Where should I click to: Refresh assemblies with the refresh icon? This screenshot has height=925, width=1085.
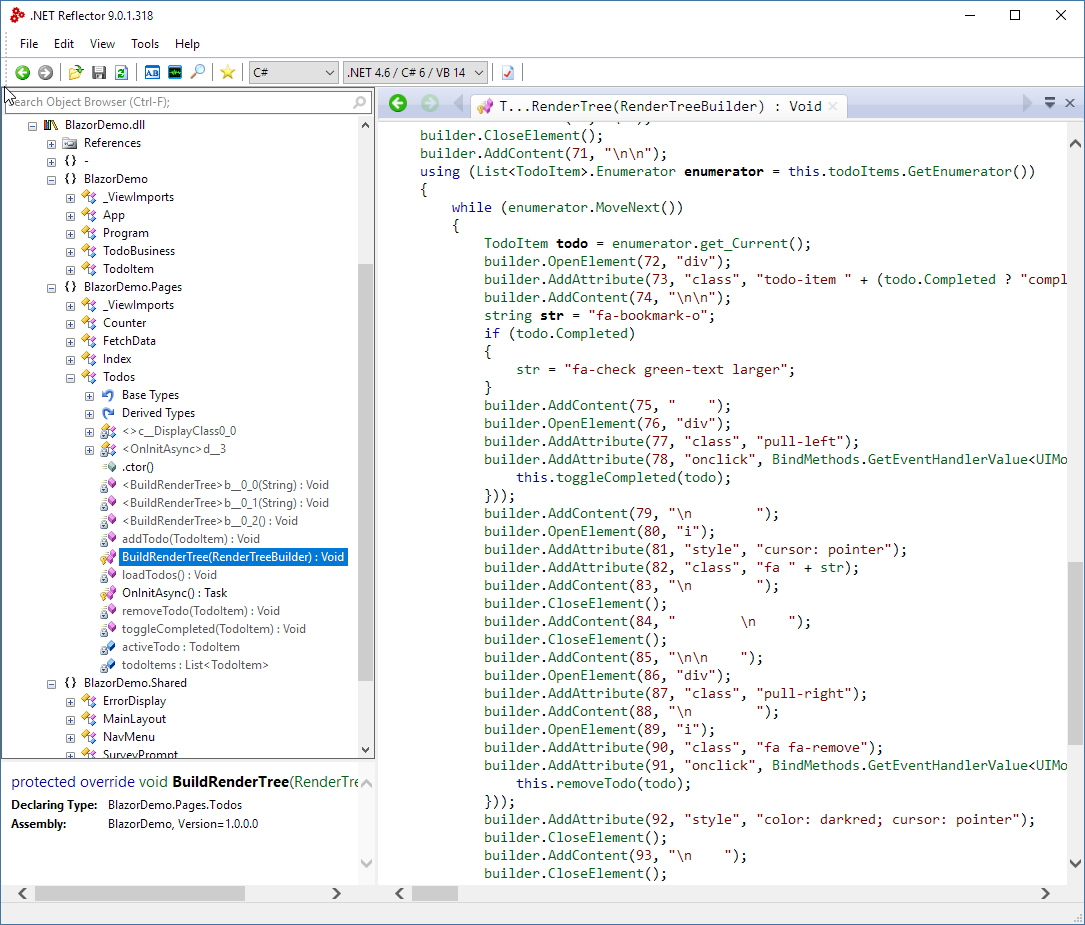[x=121, y=72]
